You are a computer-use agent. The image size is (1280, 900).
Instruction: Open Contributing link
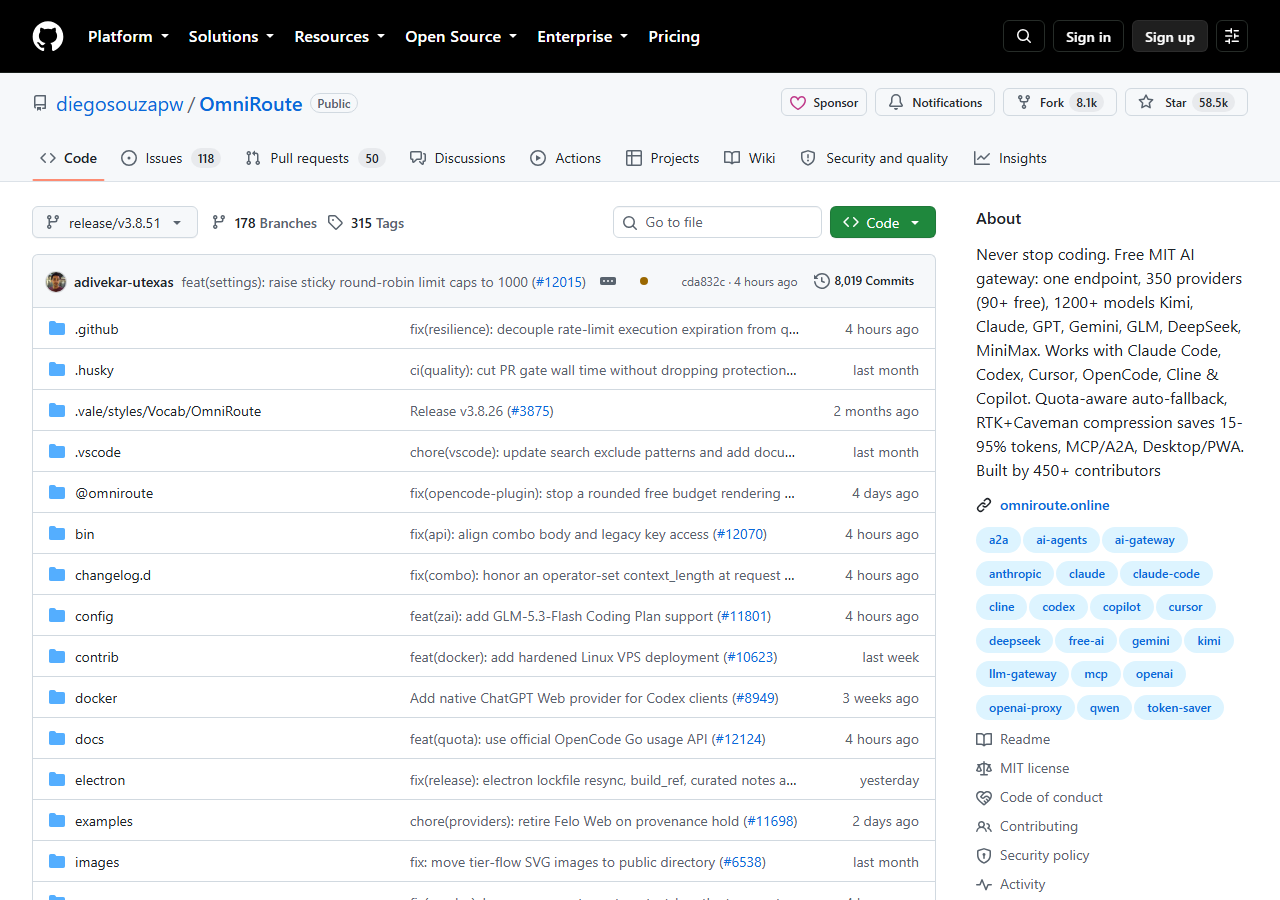coord(1027,826)
